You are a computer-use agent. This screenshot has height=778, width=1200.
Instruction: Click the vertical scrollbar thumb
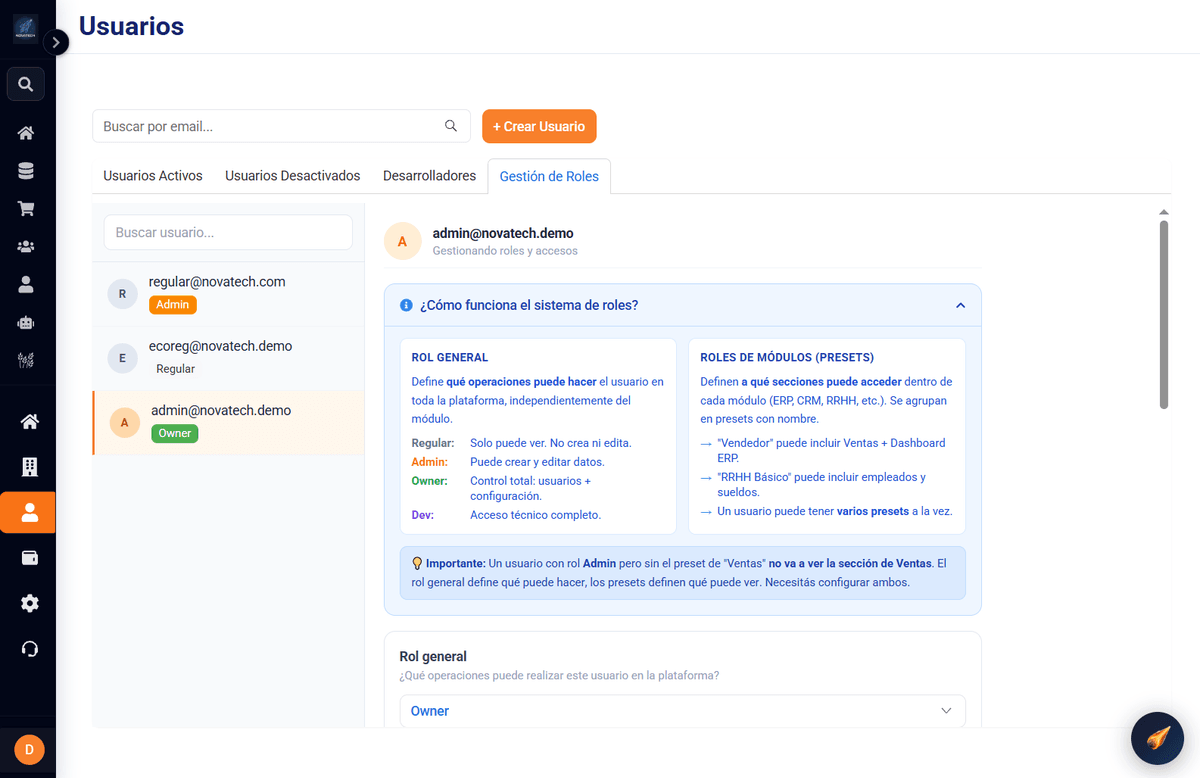(x=1163, y=314)
